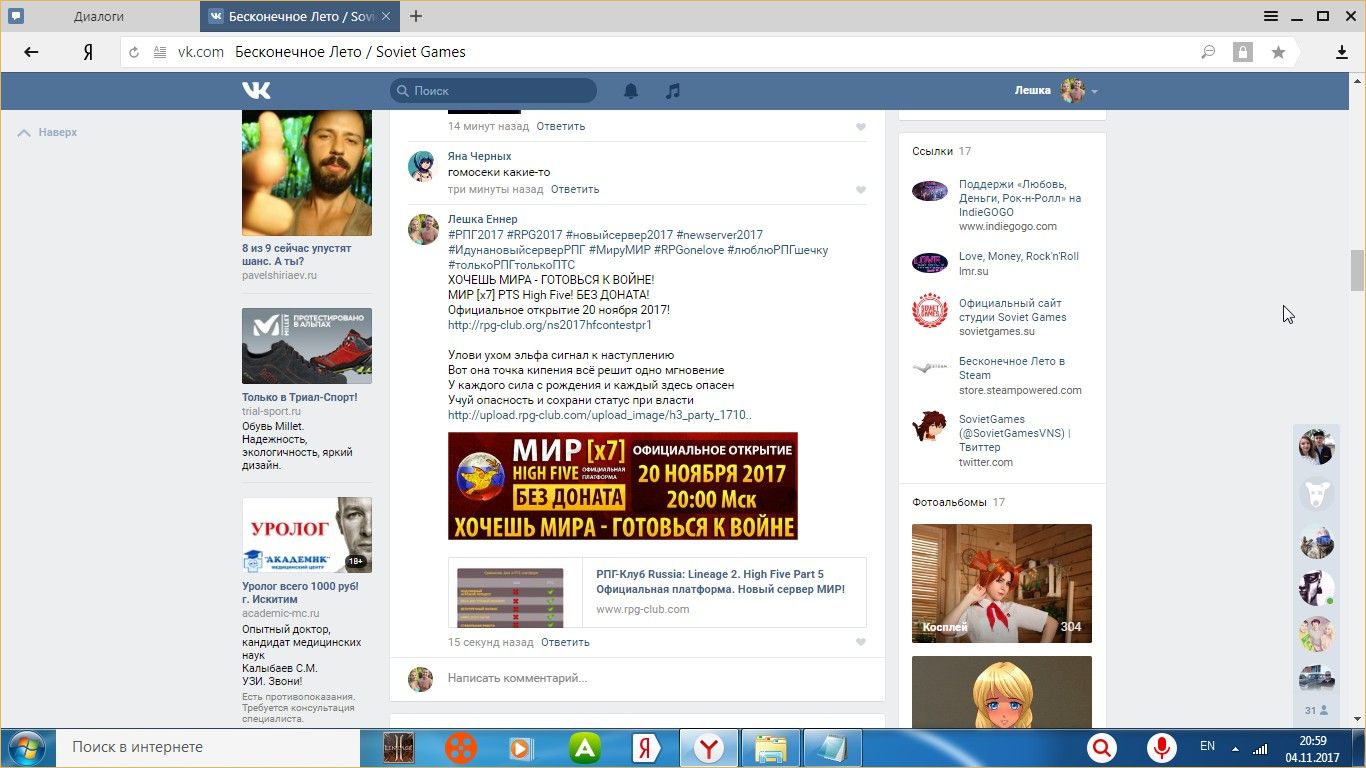Switch to the Диалоги tab
This screenshot has height=768, width=1366.
click(x=100, y=16)
